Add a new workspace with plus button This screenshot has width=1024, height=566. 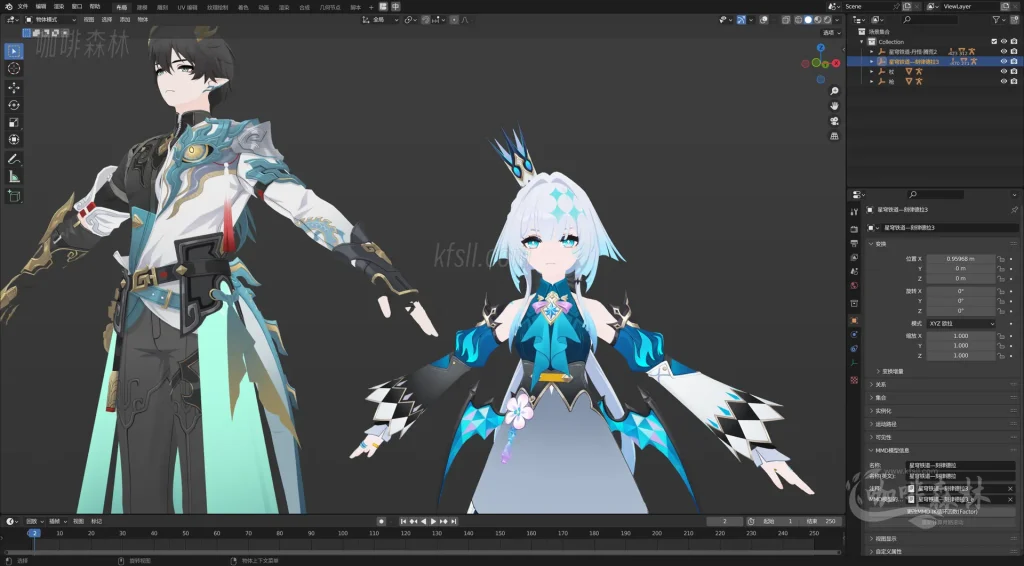[x=371, y=7]
